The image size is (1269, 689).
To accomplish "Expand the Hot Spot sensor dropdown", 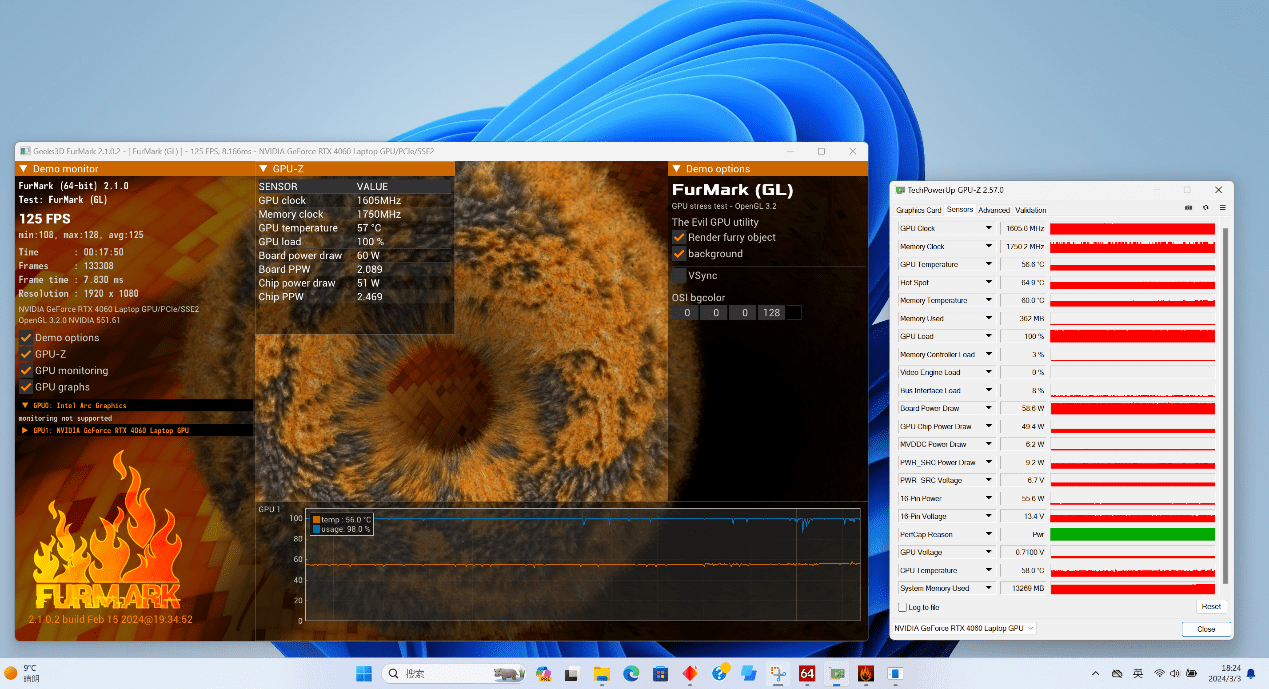I will pyautogui.click(x=989, y=283).
